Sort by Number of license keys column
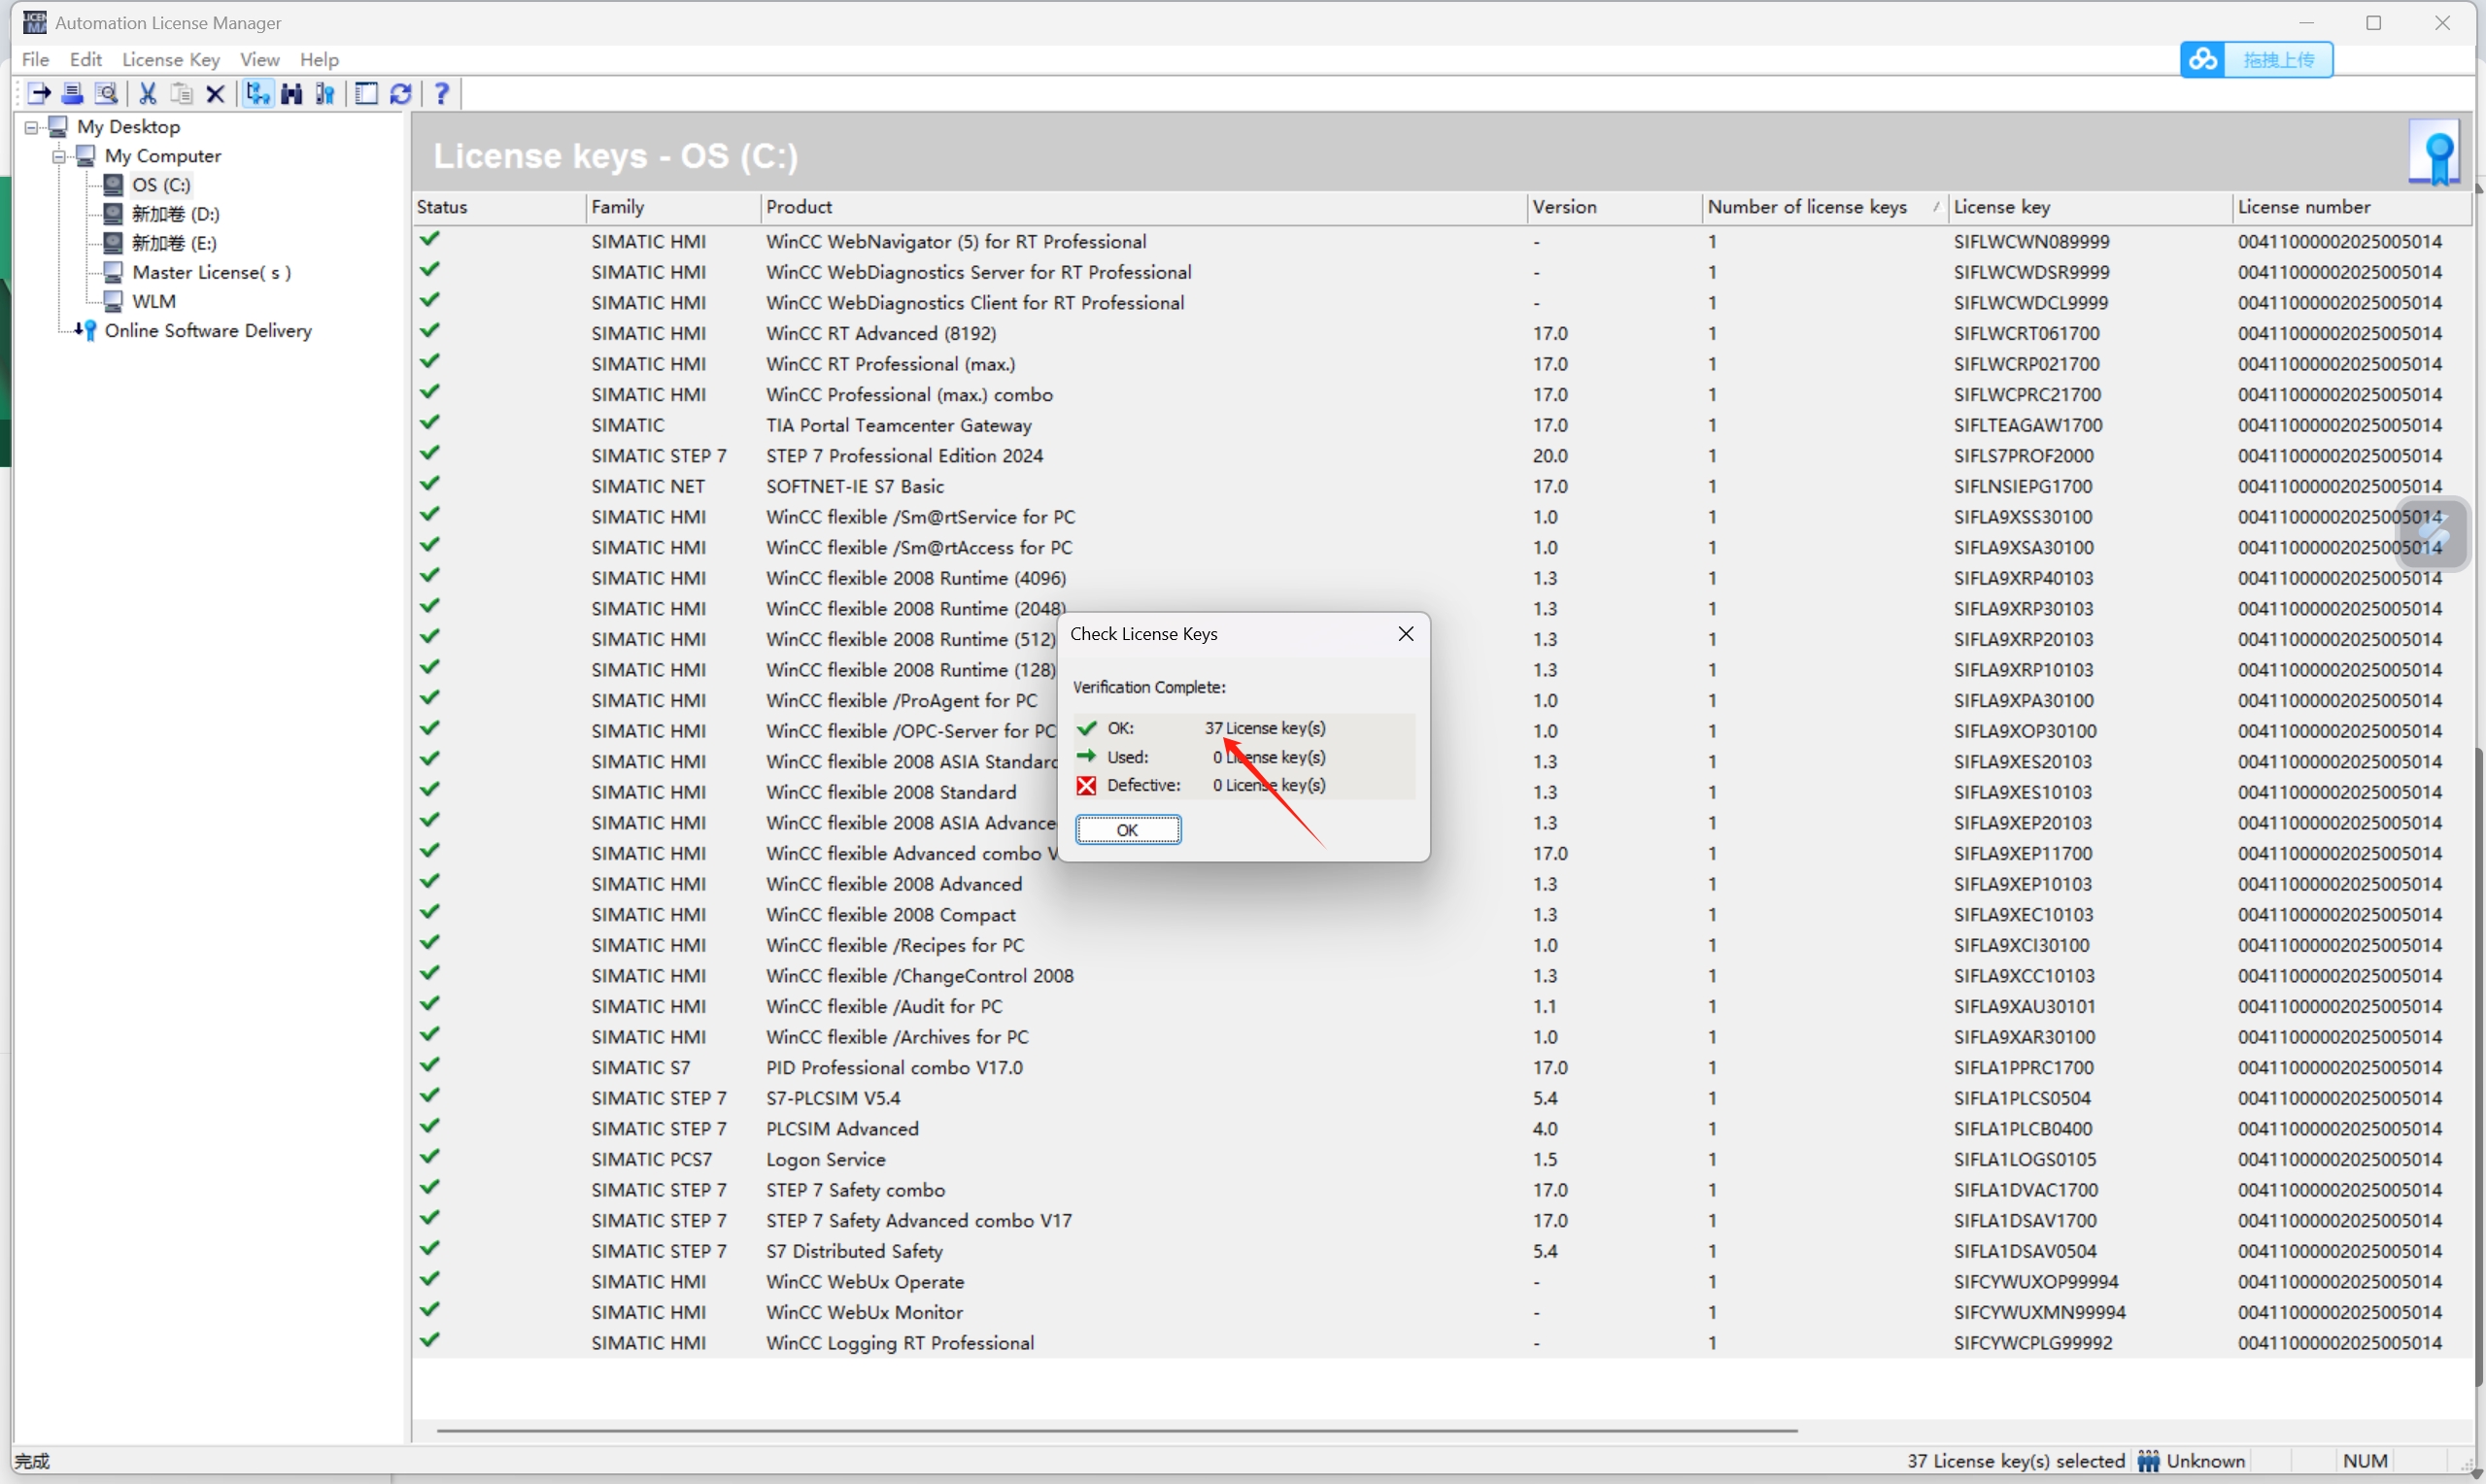 (1807, 207)
